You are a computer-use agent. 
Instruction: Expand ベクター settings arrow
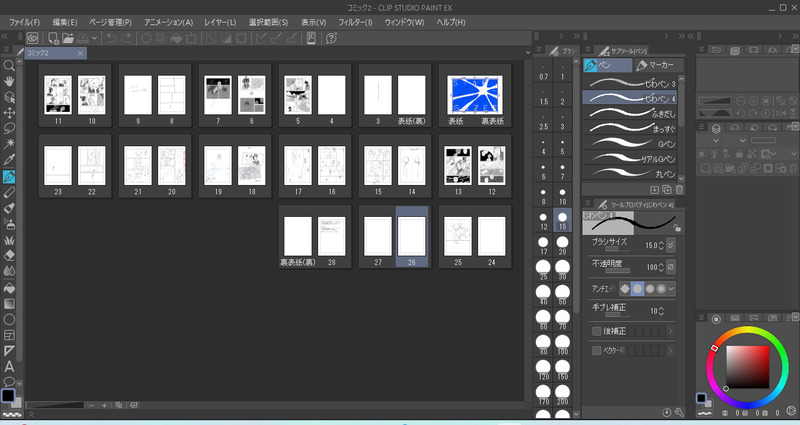point(670,351)
